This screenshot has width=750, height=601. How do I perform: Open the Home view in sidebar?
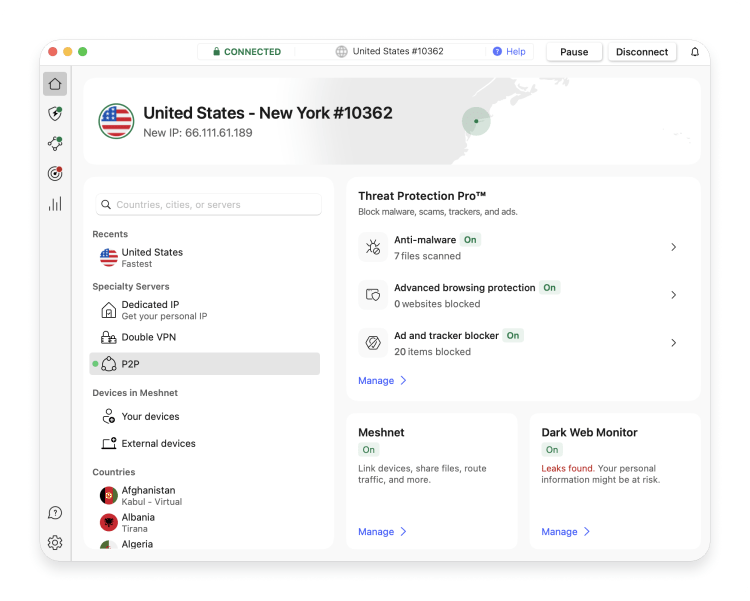[55, 84]
